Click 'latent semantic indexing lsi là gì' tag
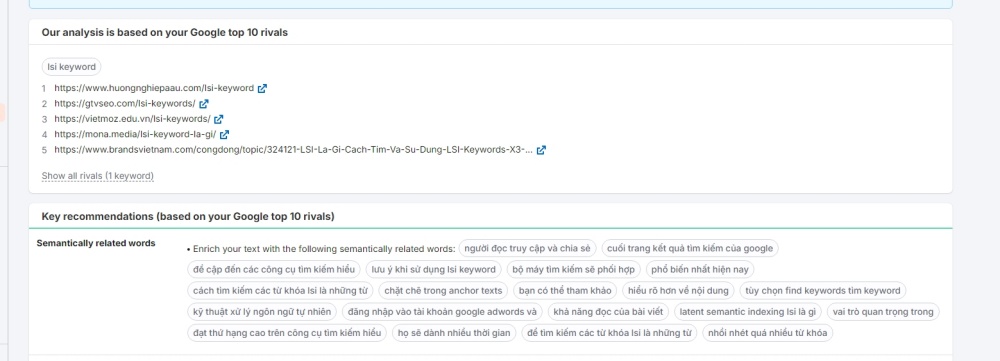Viewport: 1000px width, 361px height. (748, 312)
